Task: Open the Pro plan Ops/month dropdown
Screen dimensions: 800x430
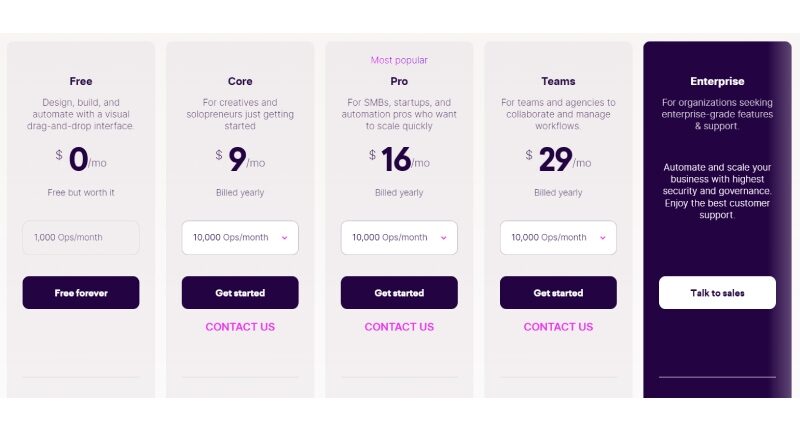Action: click(399, 238)
